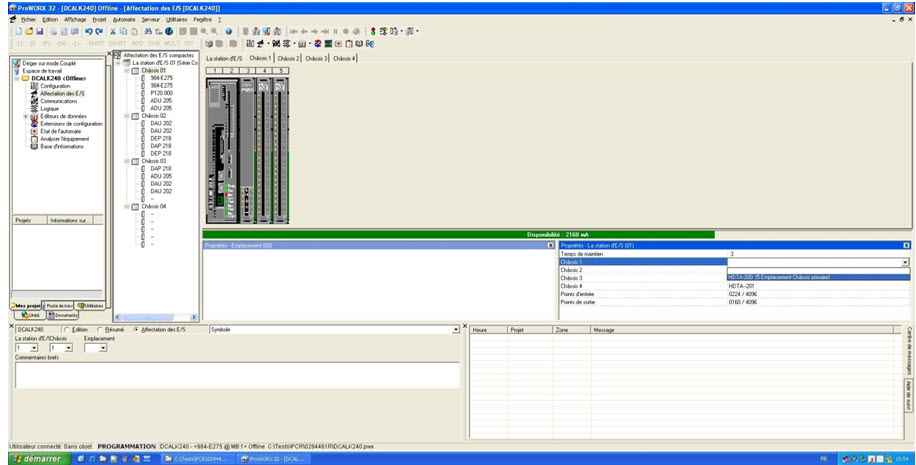The height and width of the screenshot is (465, 916).
Task: Click the Save floppy disk icon
Action: point(39,32)
